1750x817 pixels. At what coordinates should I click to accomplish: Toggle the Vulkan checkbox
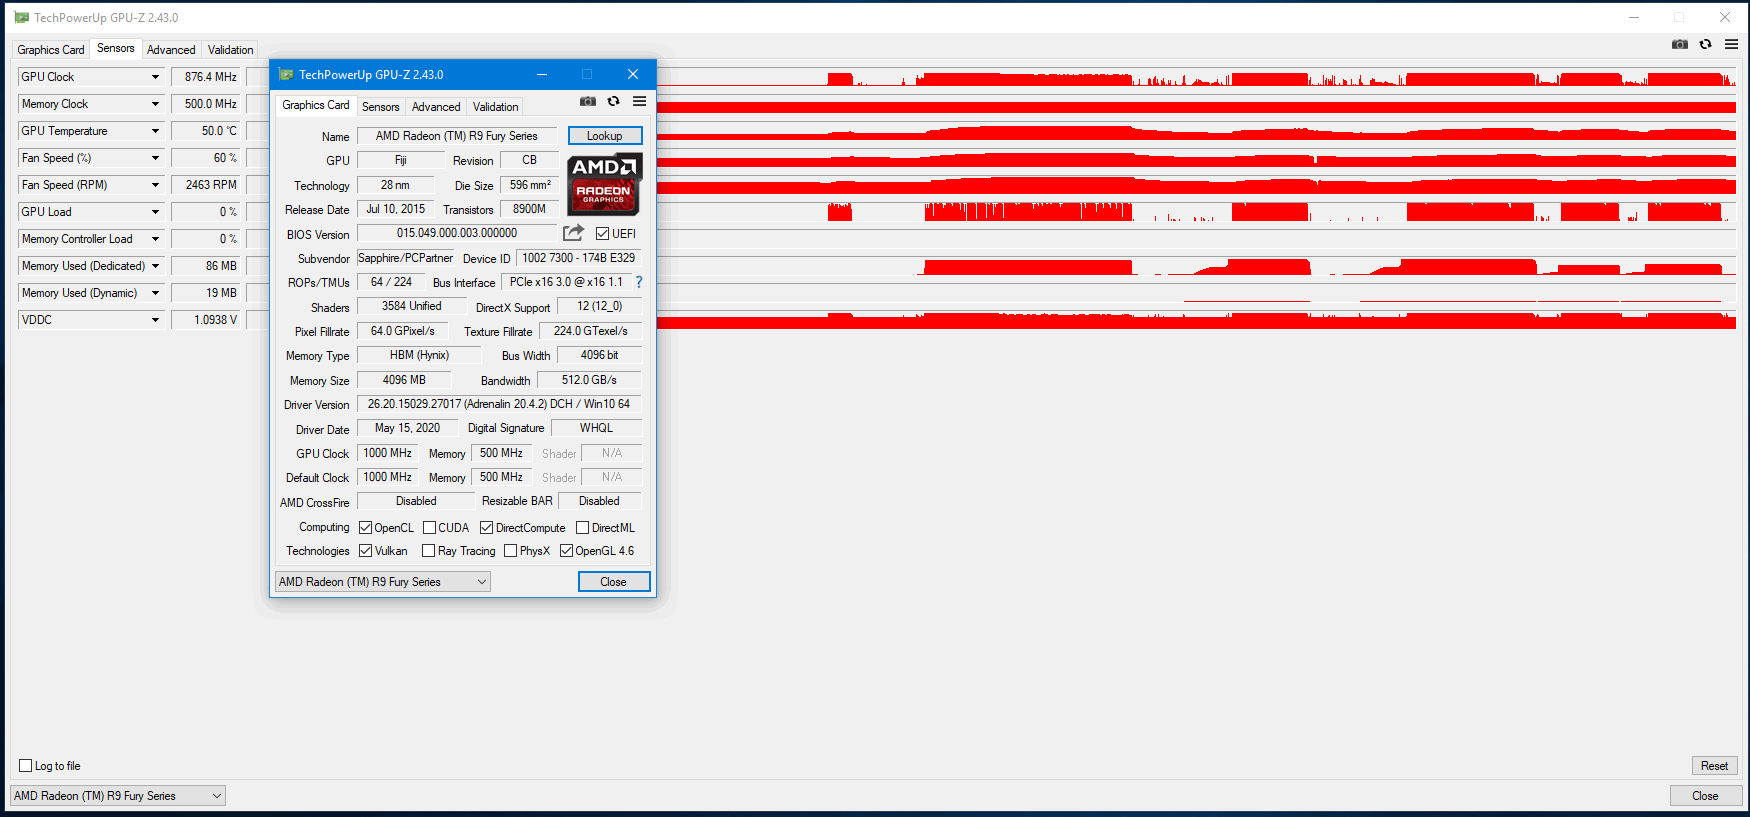click(x=365, y=551)
